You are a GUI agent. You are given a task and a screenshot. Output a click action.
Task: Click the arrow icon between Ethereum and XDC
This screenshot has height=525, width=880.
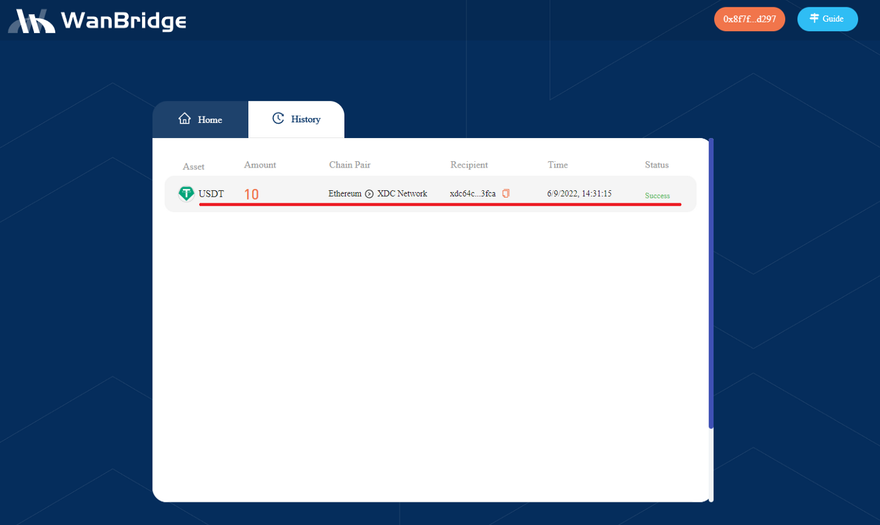(369, 194)
